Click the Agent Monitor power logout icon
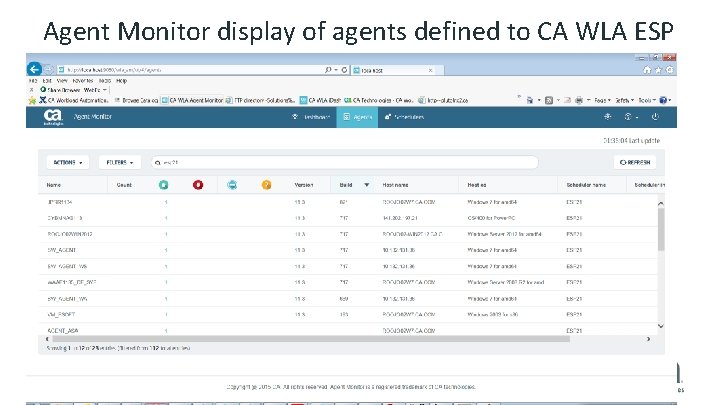 (655, 117)
